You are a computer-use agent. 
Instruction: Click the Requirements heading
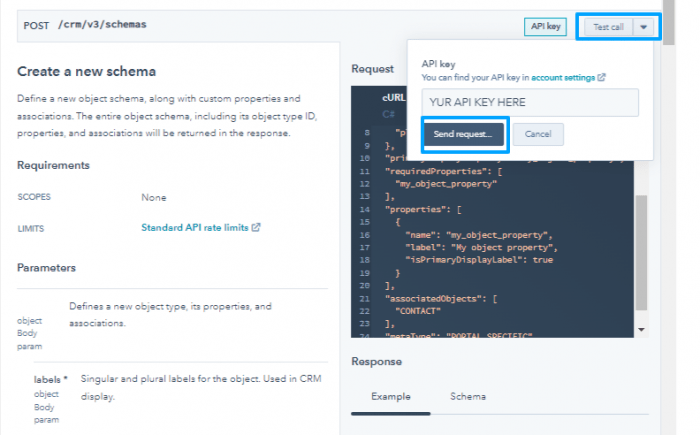(53, 165)
